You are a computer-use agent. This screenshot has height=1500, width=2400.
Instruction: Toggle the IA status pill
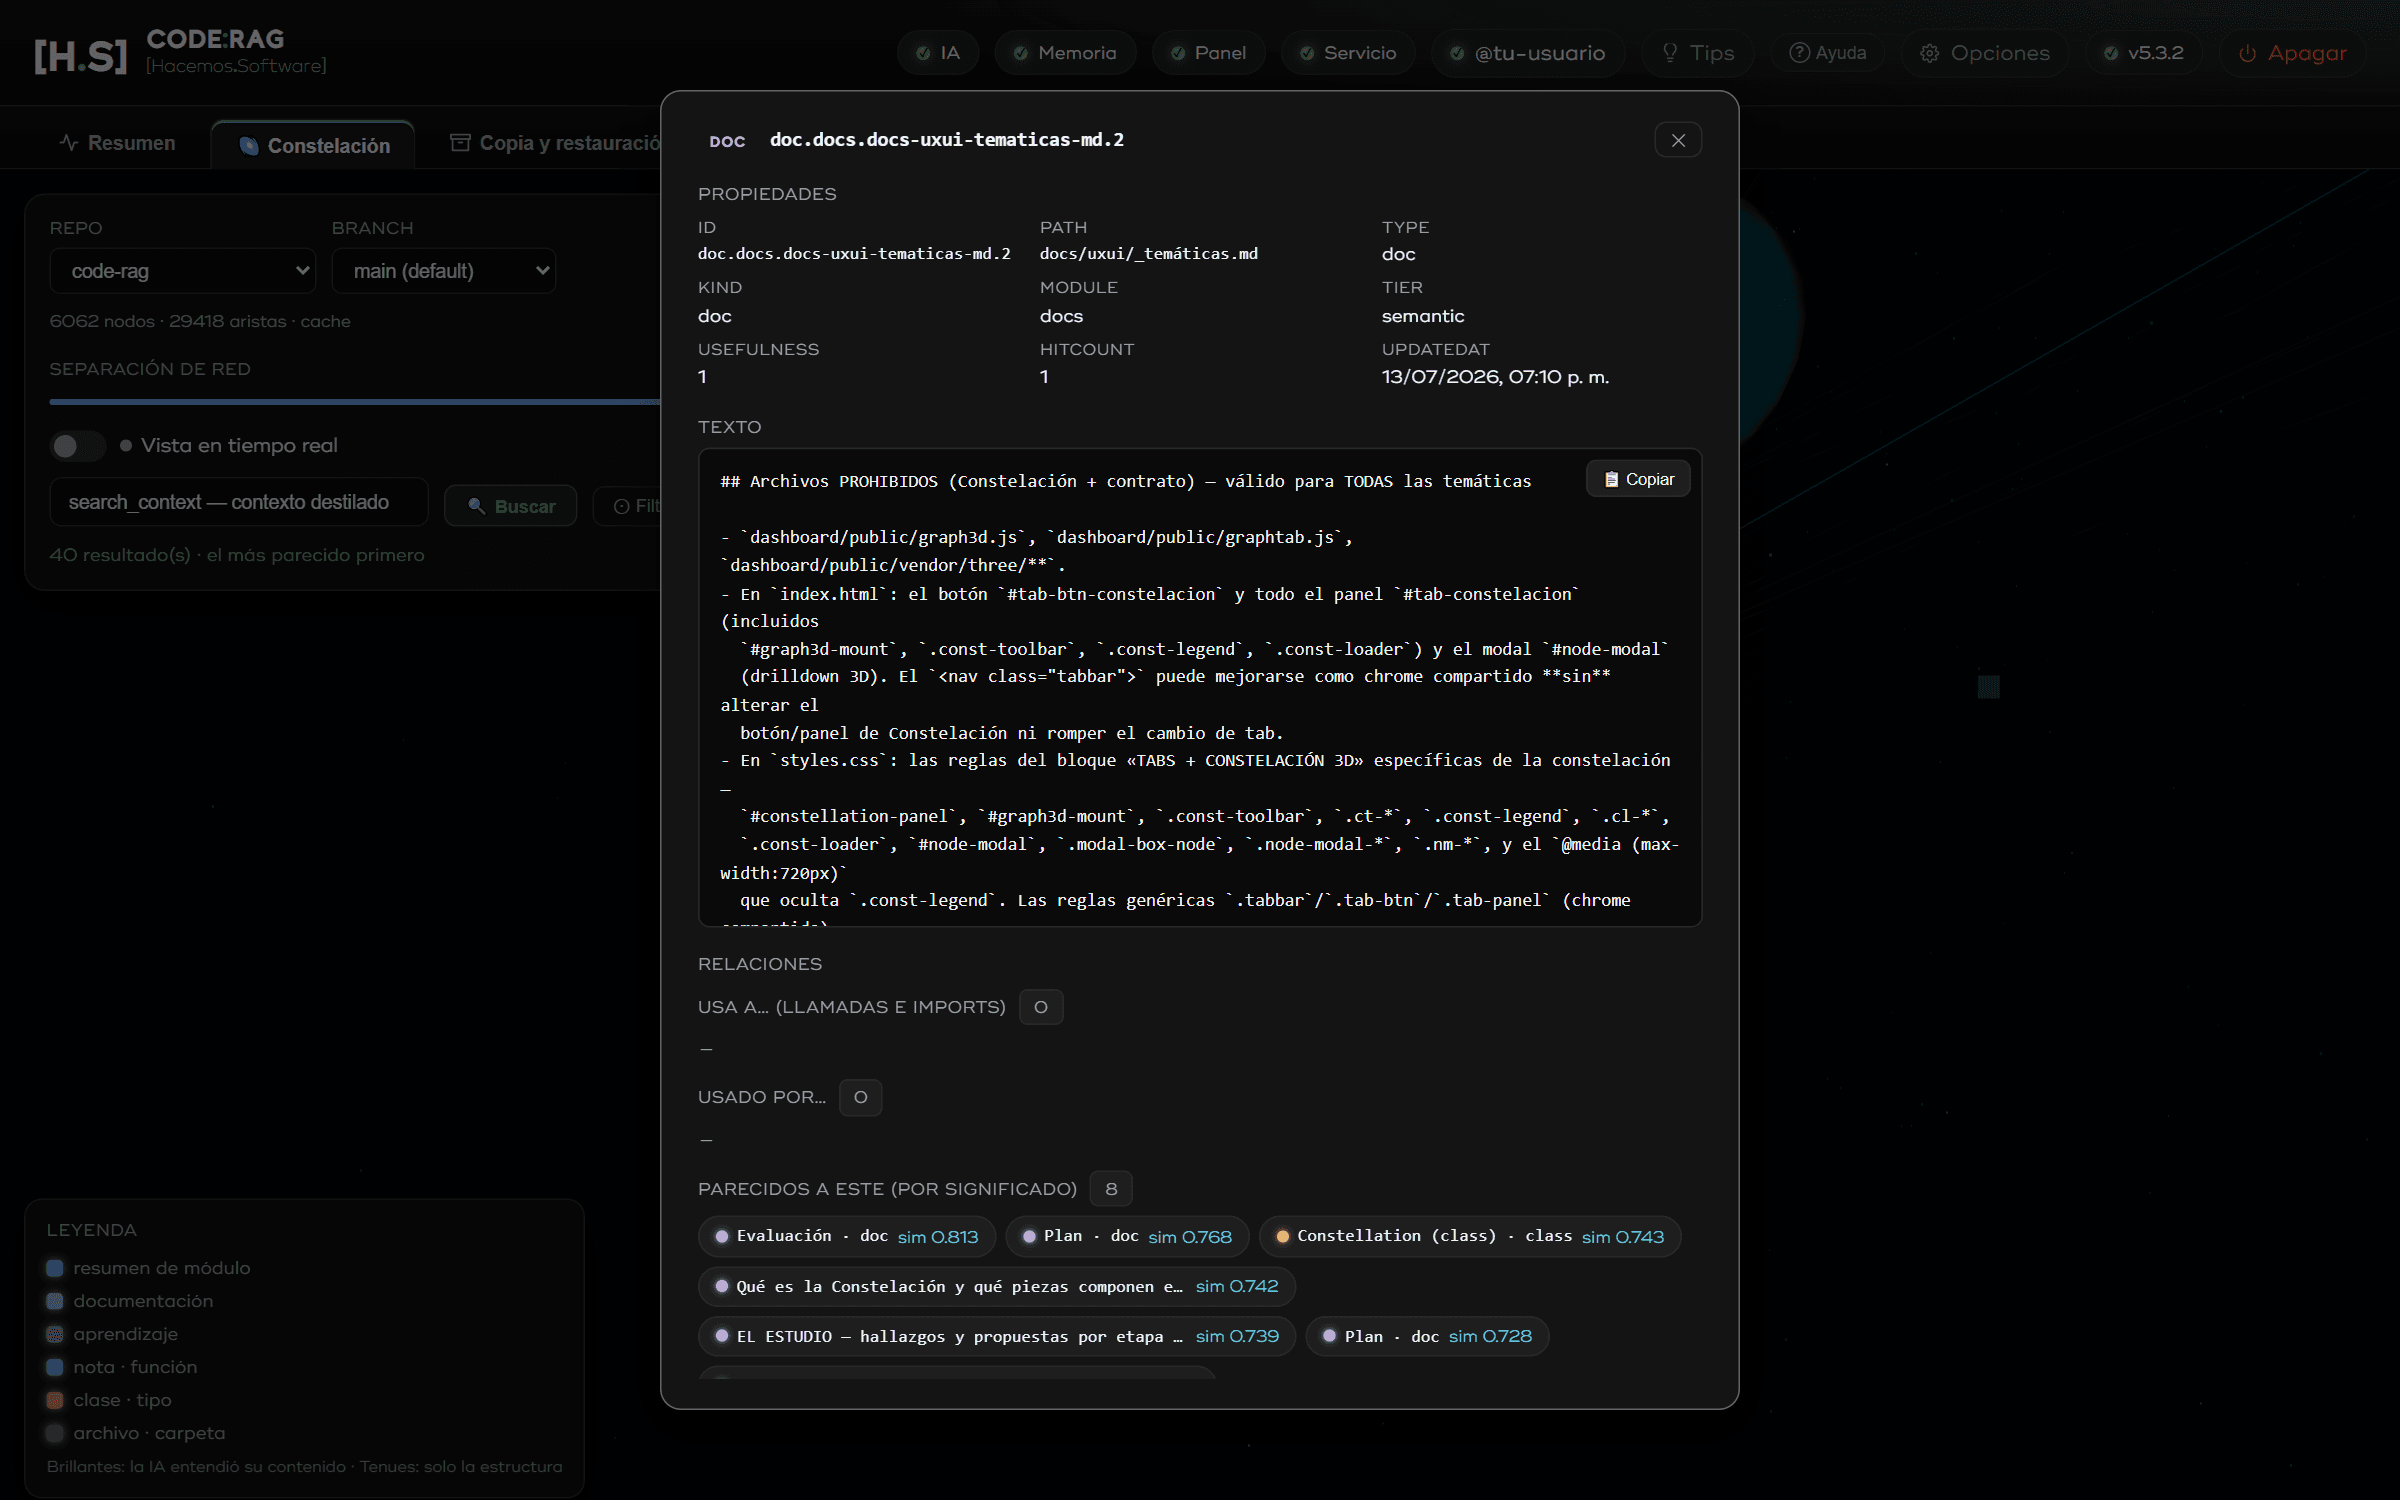coord(938,53)
